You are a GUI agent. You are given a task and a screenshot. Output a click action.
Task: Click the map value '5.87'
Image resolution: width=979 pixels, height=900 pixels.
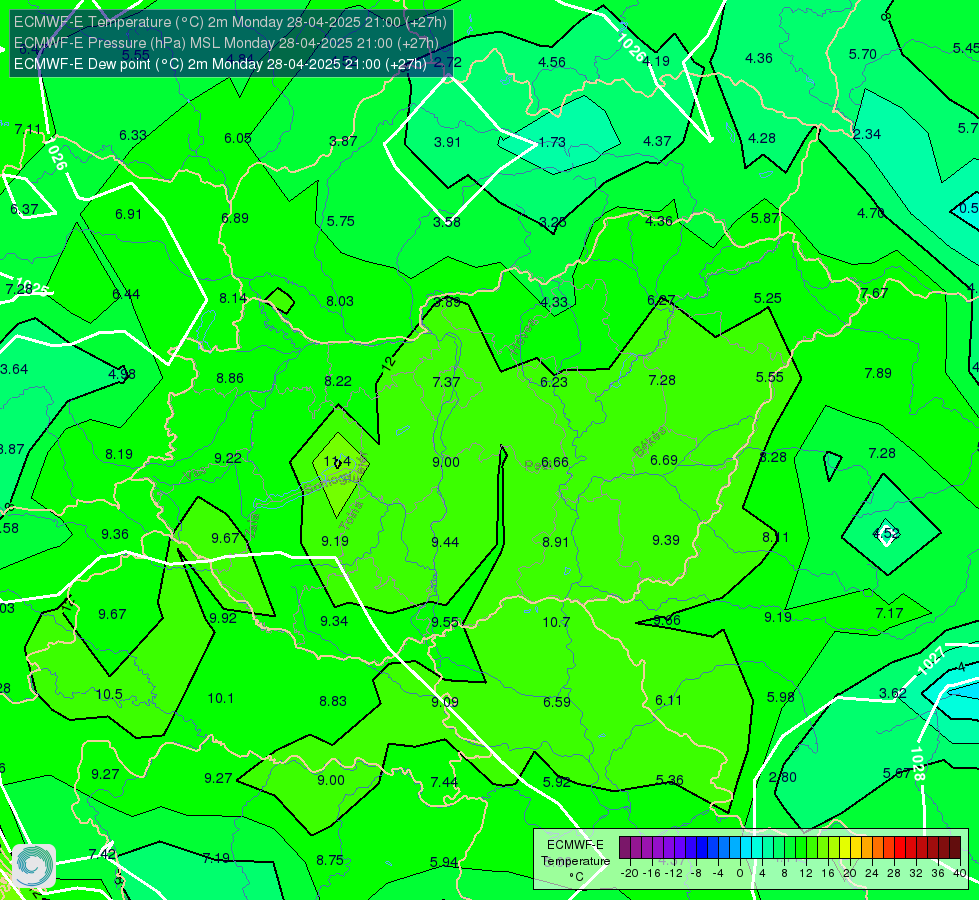(765, 219)
